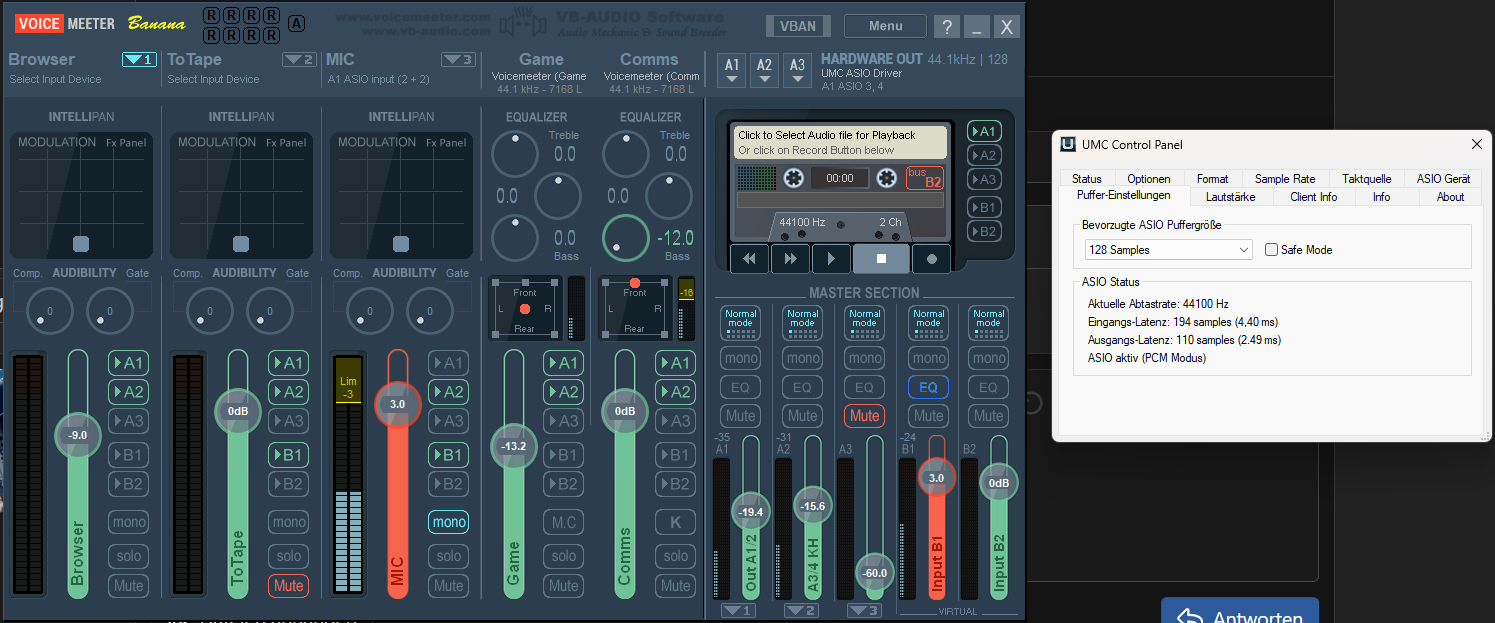Viewport: 1495px width, 623px height.
Task: Start cassette playback
Action: [831, 258]
